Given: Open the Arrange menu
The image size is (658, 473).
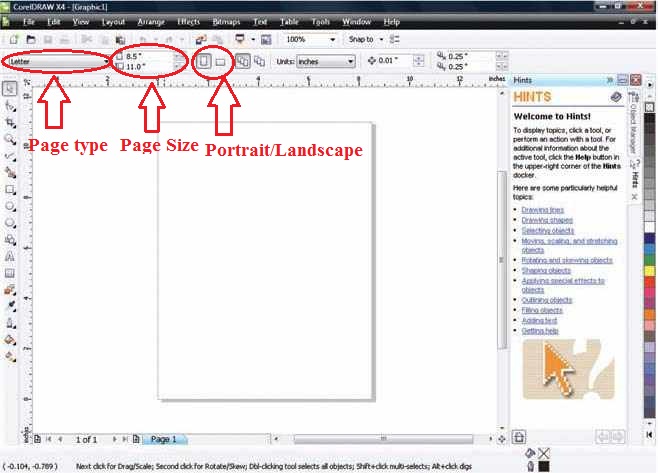Looking at the screenshot, I should click(151, 22).
